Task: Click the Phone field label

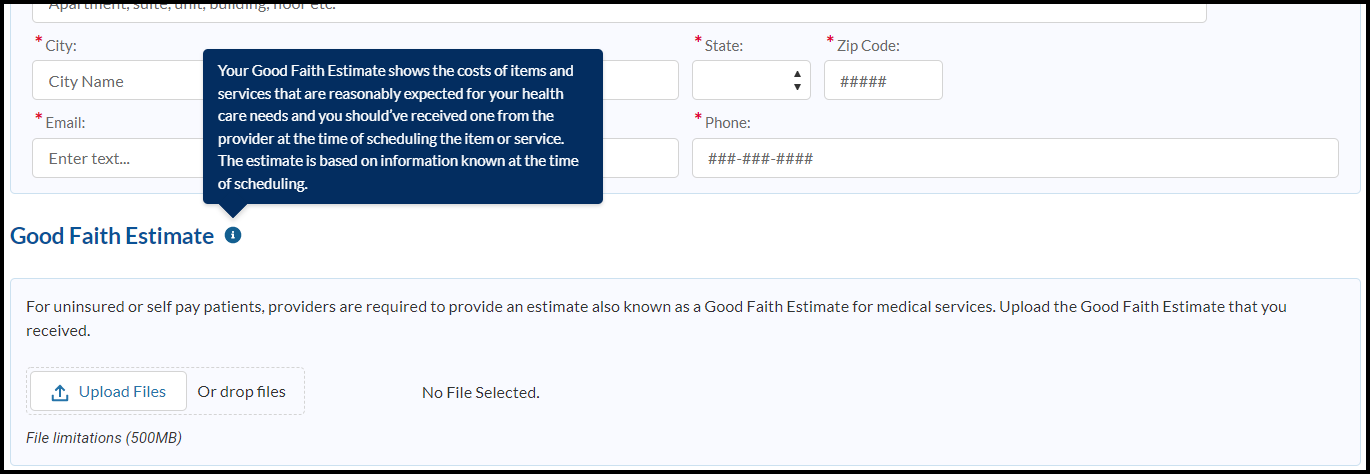Action: coord(727,123)
